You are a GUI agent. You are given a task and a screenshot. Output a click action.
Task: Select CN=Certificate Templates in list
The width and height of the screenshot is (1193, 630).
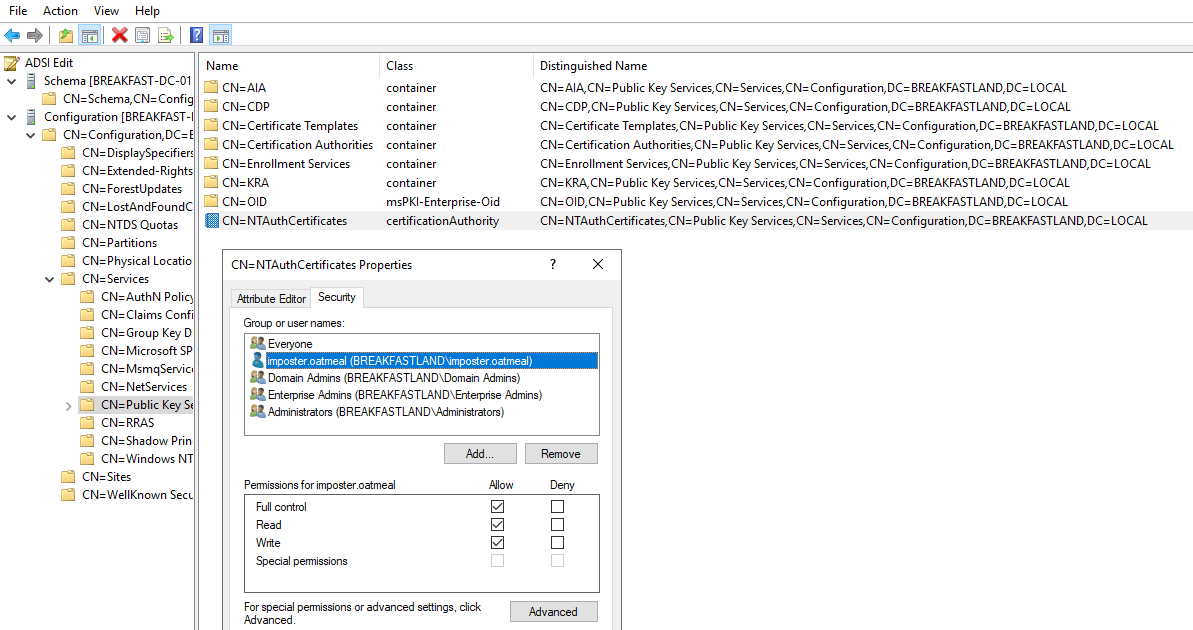coord(289,126)
